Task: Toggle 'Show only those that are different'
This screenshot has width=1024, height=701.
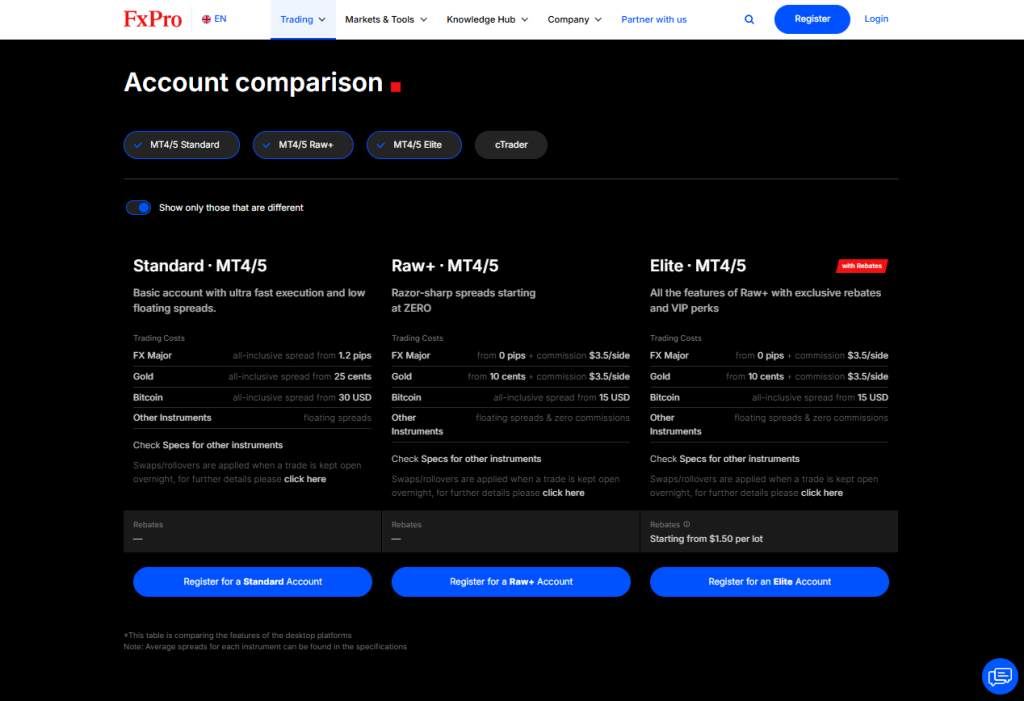Action: (138, 207)
